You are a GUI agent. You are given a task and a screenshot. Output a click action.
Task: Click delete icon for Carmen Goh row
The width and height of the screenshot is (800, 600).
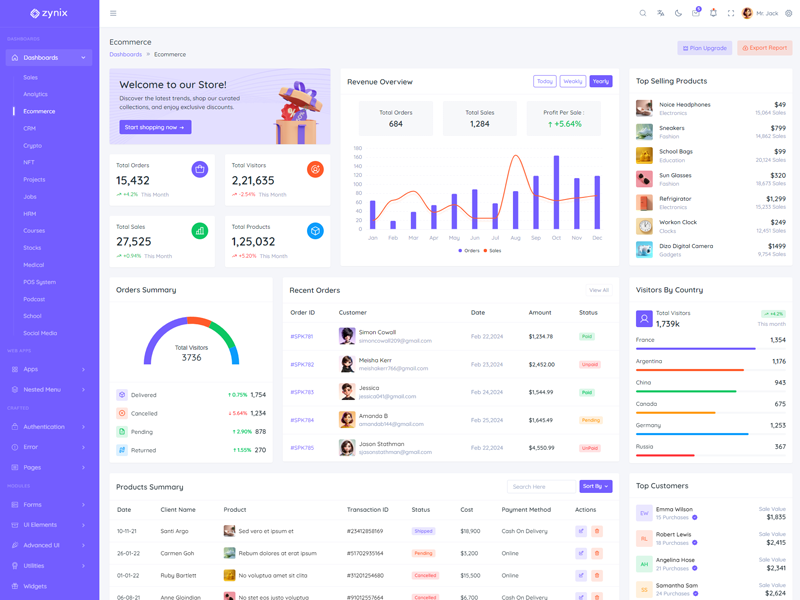[597, 553]
